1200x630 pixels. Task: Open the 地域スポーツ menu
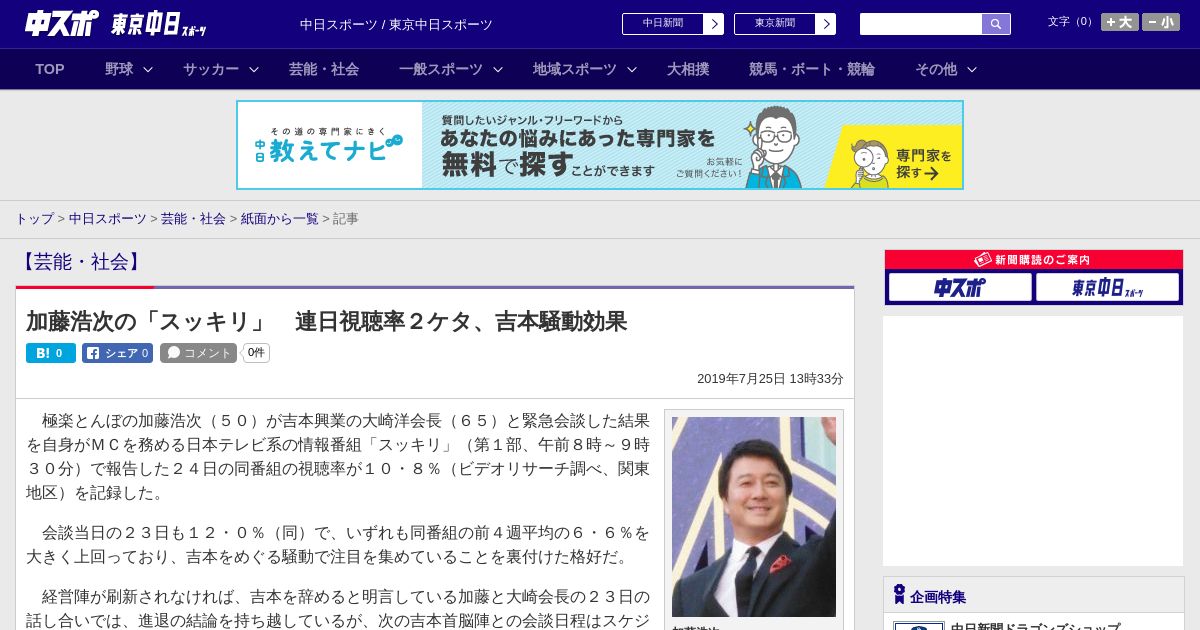coord(575,69)
